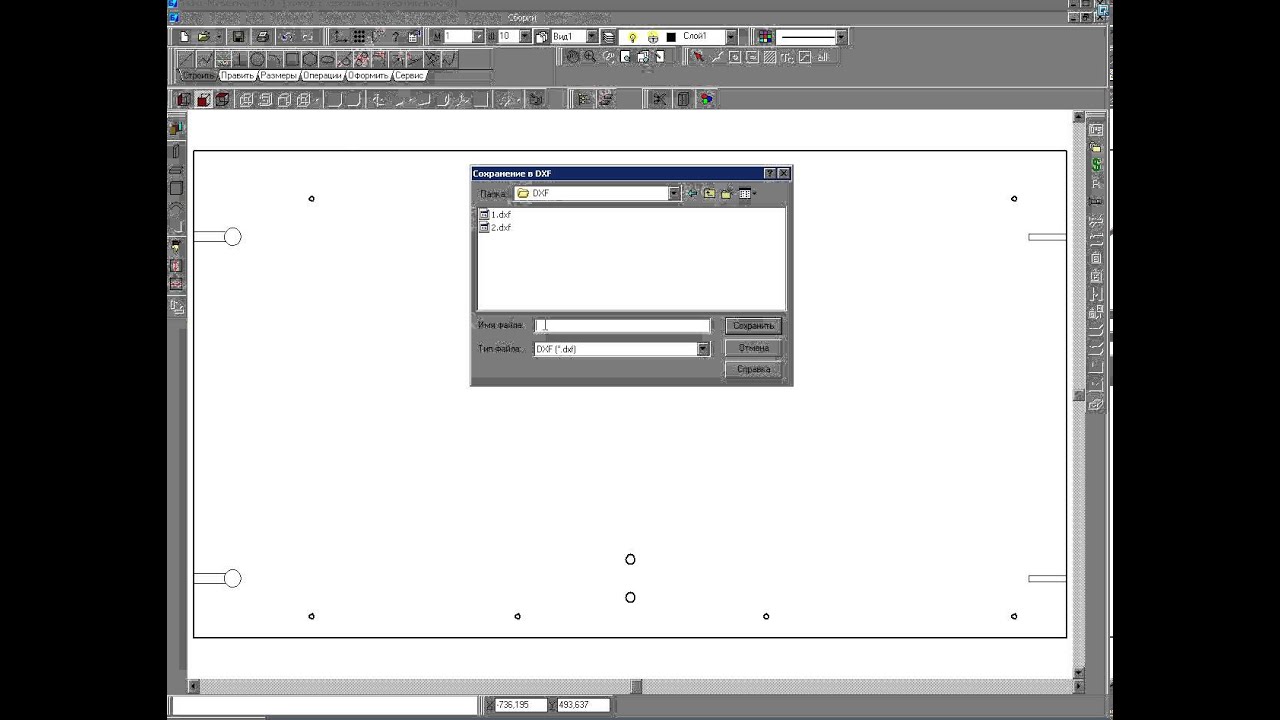Screen dimensions: 1280x720
Task: Select the file 2.dxf
Action: tap(495, 227)
